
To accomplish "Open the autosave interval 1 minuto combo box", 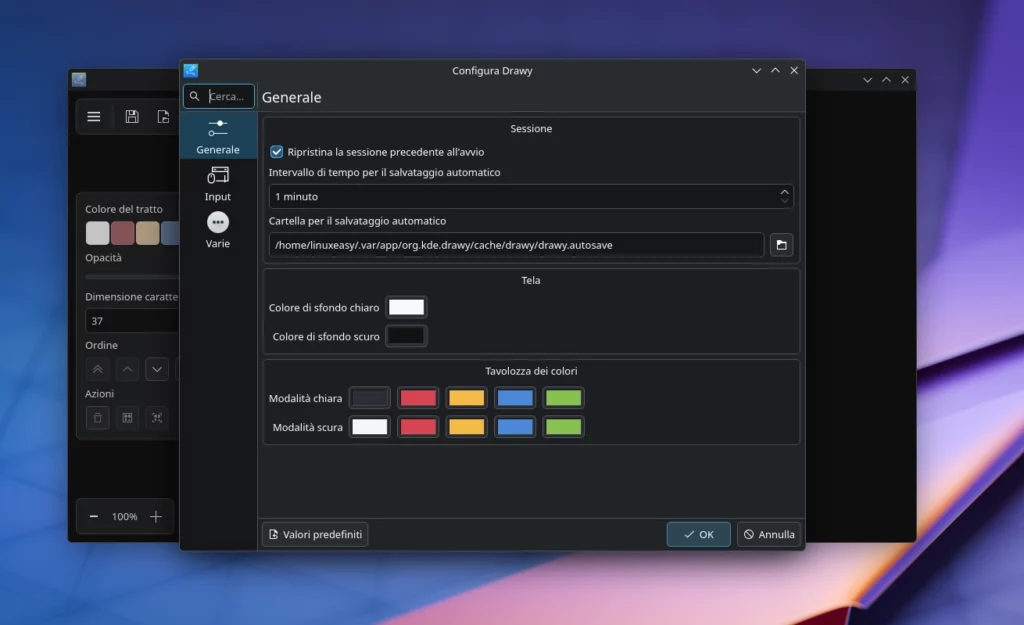I will point(531,197).
